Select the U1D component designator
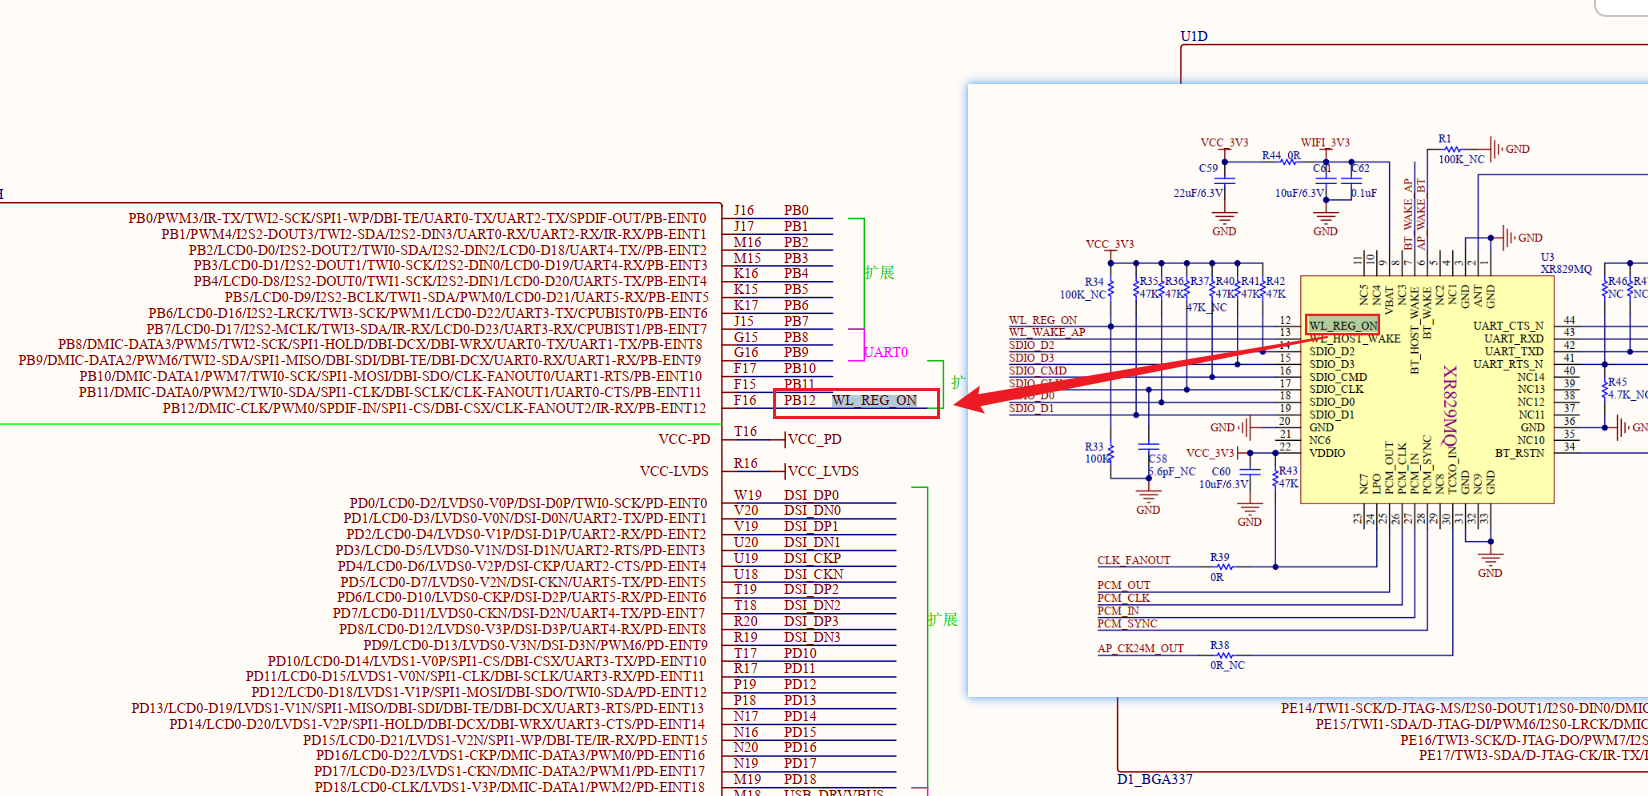Viewport: 1648px width, 796px height. point(1194,36)
